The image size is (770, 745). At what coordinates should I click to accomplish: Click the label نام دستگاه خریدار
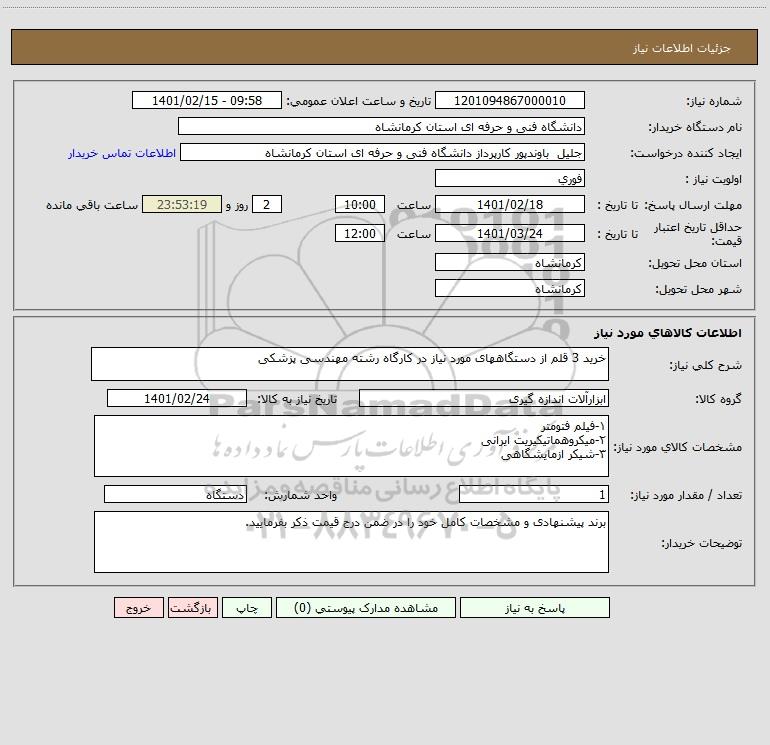click(695, 128)
